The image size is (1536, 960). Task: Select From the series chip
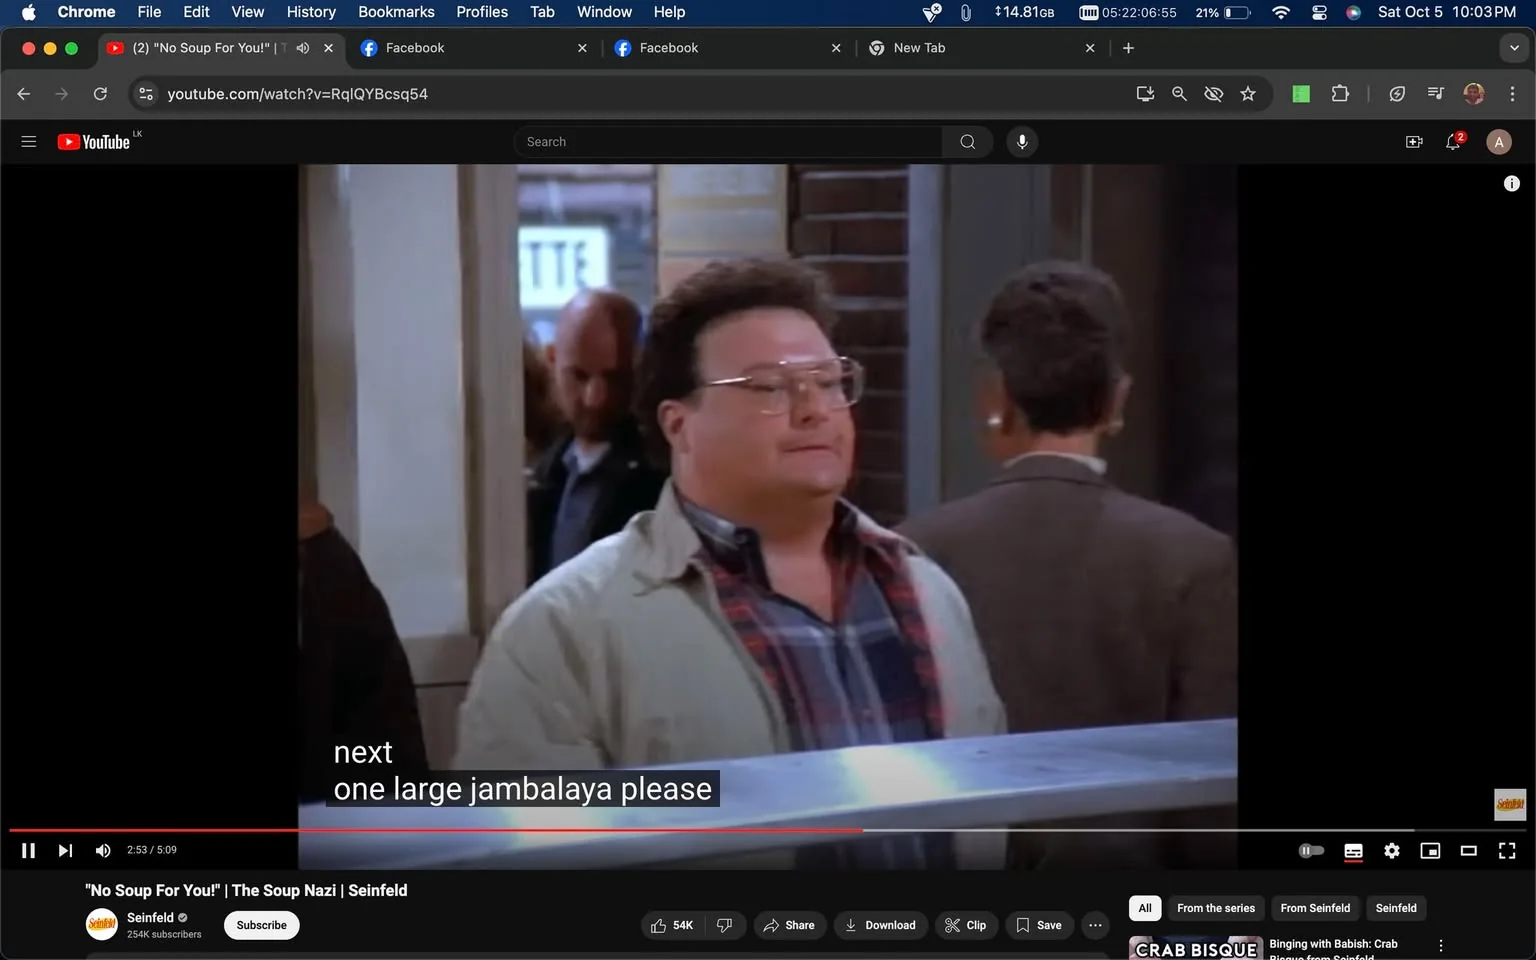[x=1216, y=908]
